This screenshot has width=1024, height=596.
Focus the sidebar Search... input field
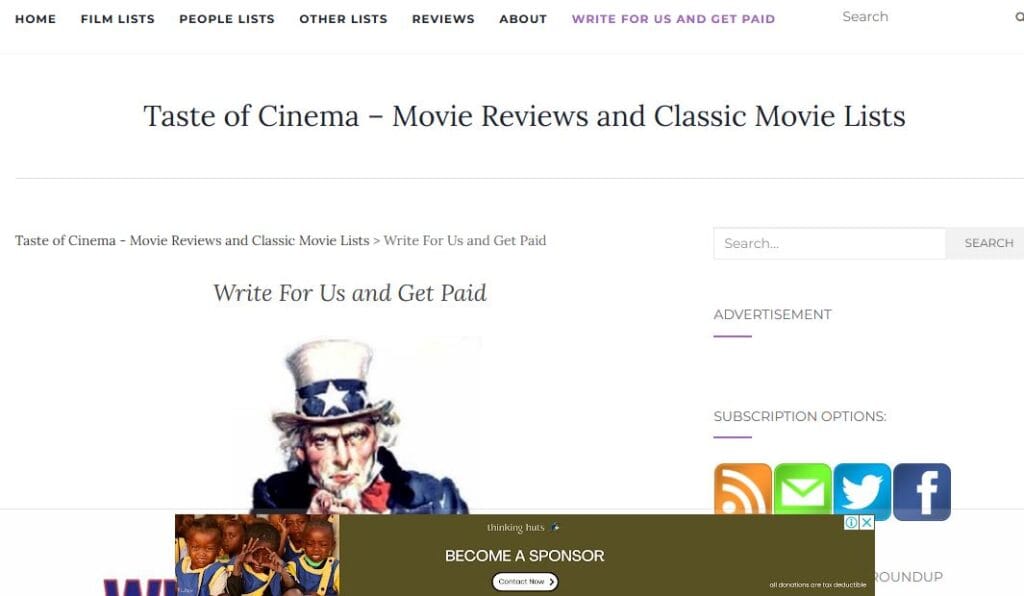(x=829, y=243)
